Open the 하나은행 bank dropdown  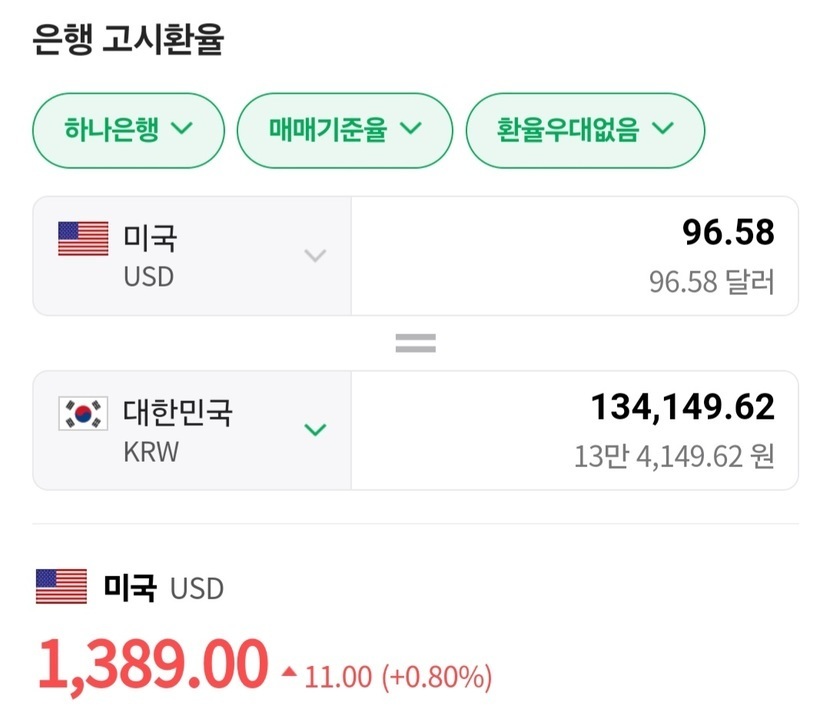(x=128, y=130)
